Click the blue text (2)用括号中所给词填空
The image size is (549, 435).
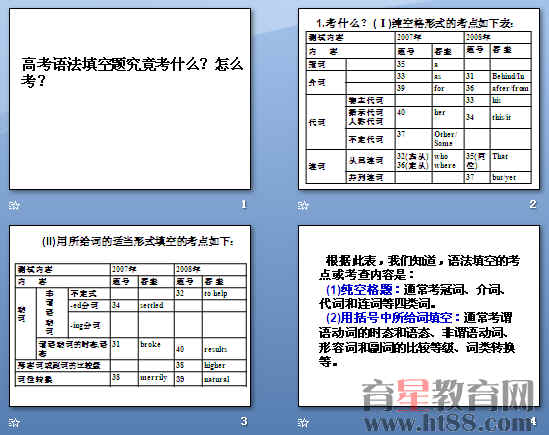click(393, 318)
